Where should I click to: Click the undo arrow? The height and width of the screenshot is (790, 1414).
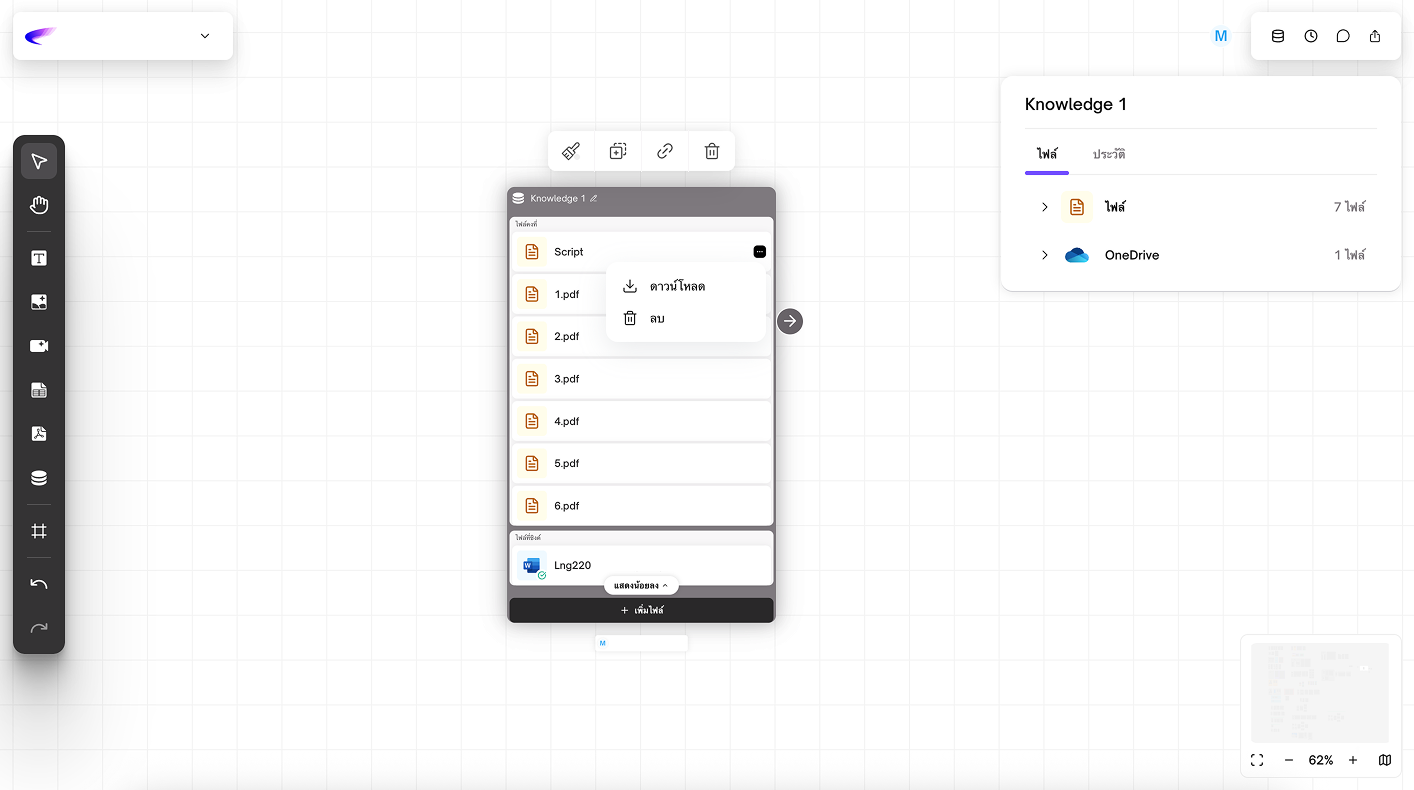[39, 584]
